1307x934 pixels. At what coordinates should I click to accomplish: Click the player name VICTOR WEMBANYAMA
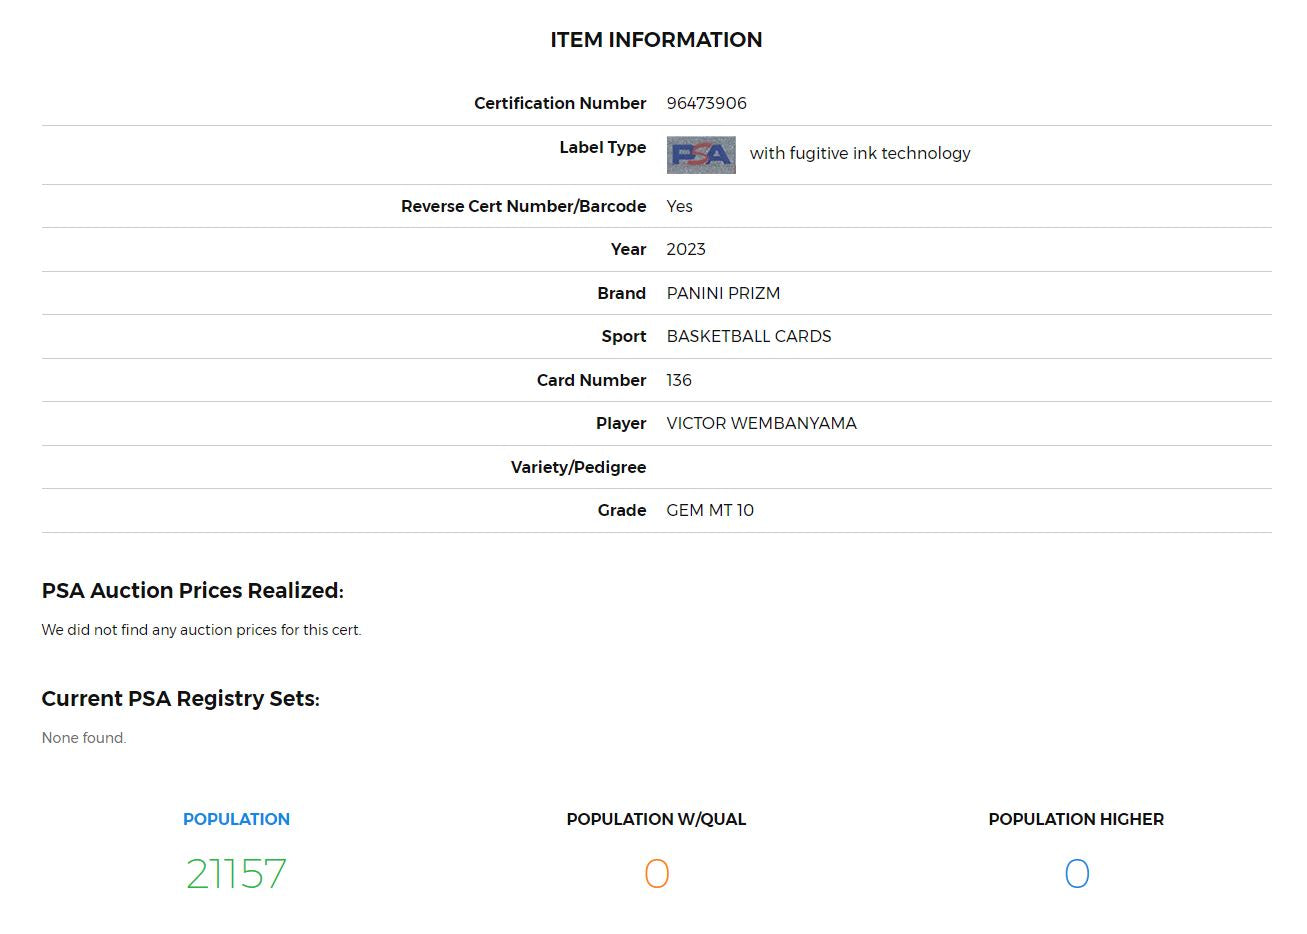pyautogui.click(x=762, y=423)
